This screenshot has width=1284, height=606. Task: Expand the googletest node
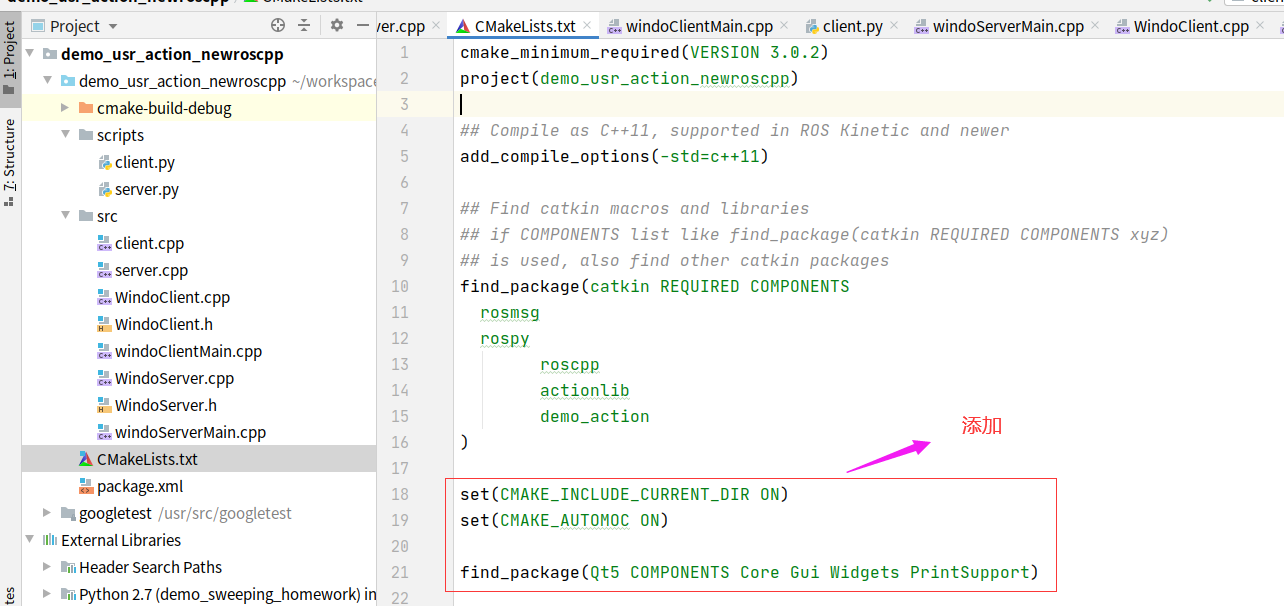(45, 512)
